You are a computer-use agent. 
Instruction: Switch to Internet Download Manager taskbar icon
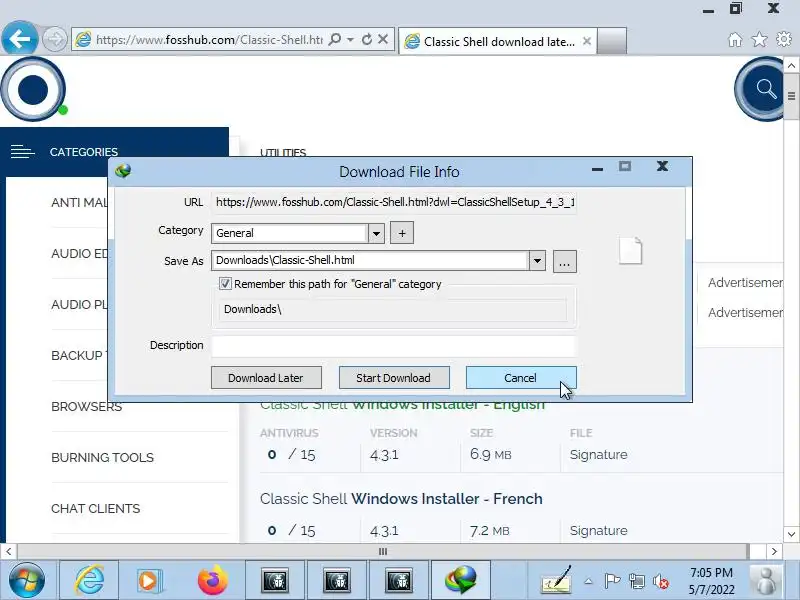coord(461,580)
